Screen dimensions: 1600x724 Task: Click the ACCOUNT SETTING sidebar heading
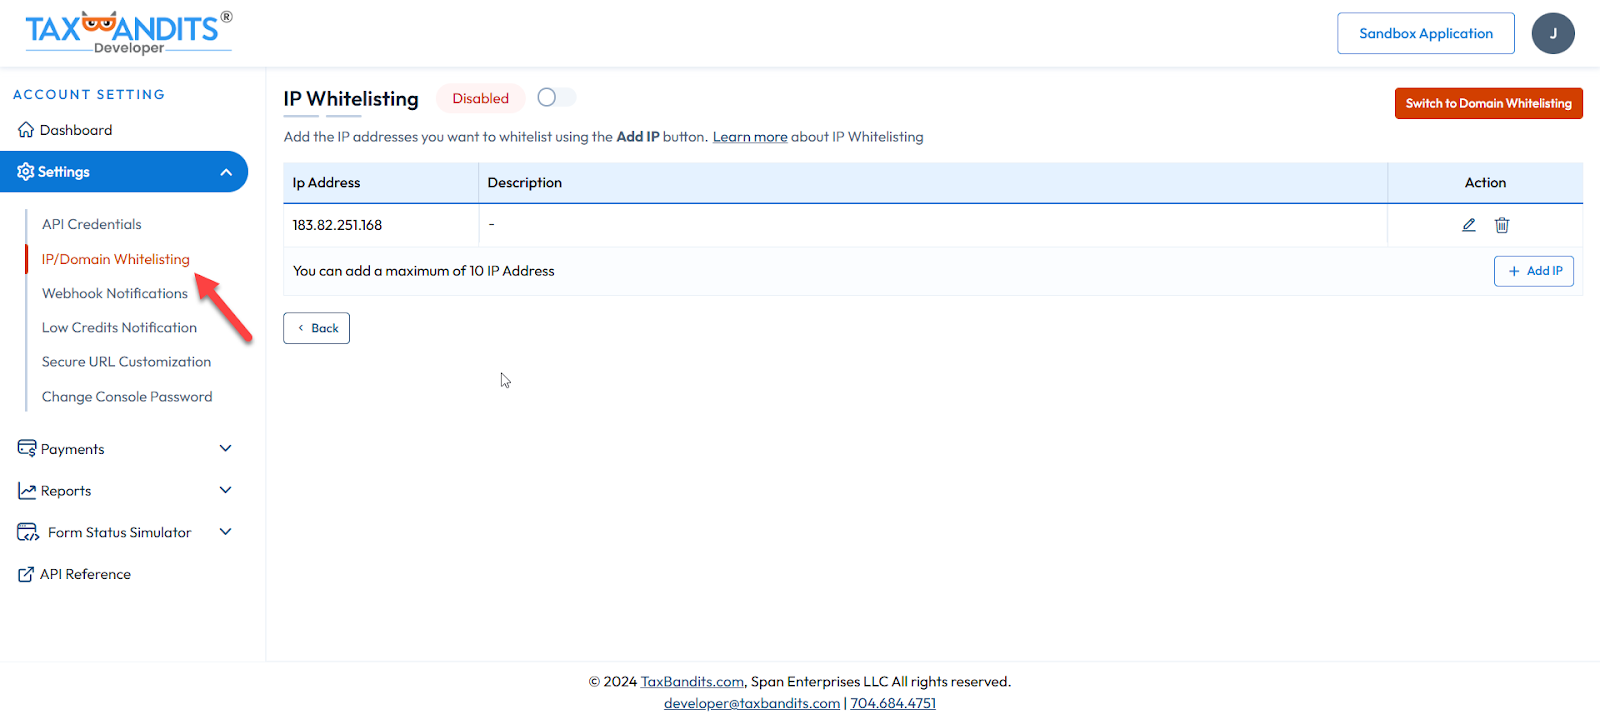click(x=89, y=95)
